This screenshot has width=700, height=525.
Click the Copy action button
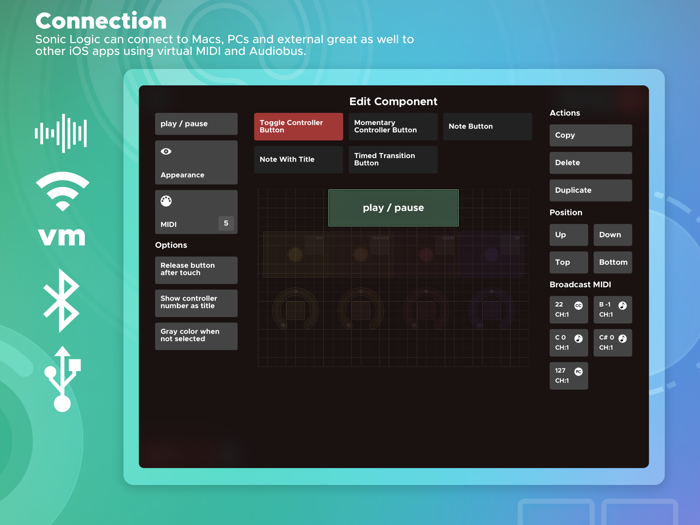(591, 135)
